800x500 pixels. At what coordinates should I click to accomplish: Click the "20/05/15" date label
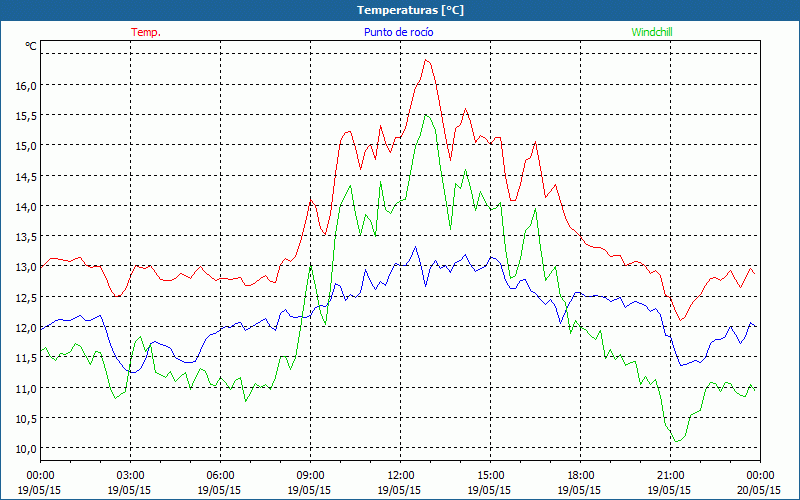(x=760, y=490)
